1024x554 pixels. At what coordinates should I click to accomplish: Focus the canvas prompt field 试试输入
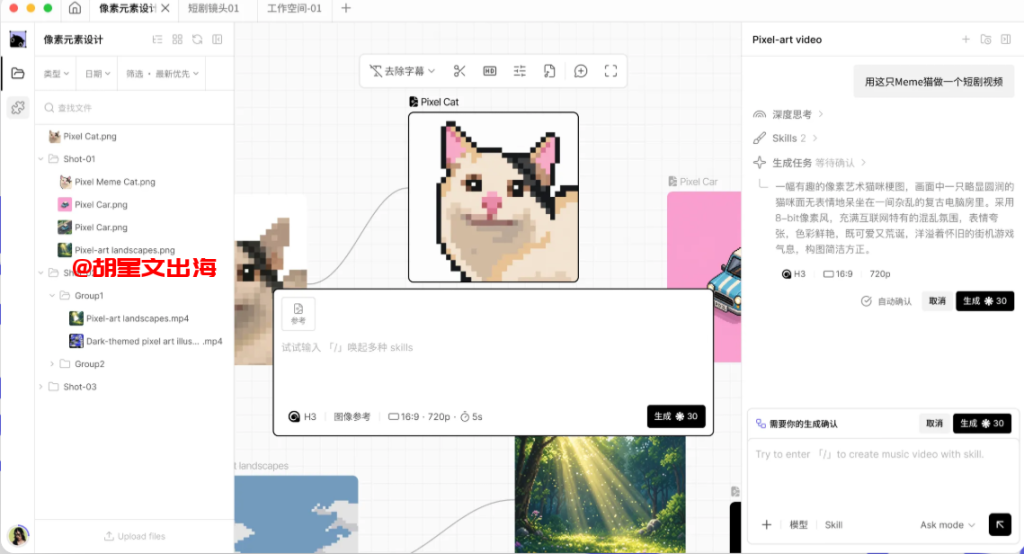click(x=493, y=348)
